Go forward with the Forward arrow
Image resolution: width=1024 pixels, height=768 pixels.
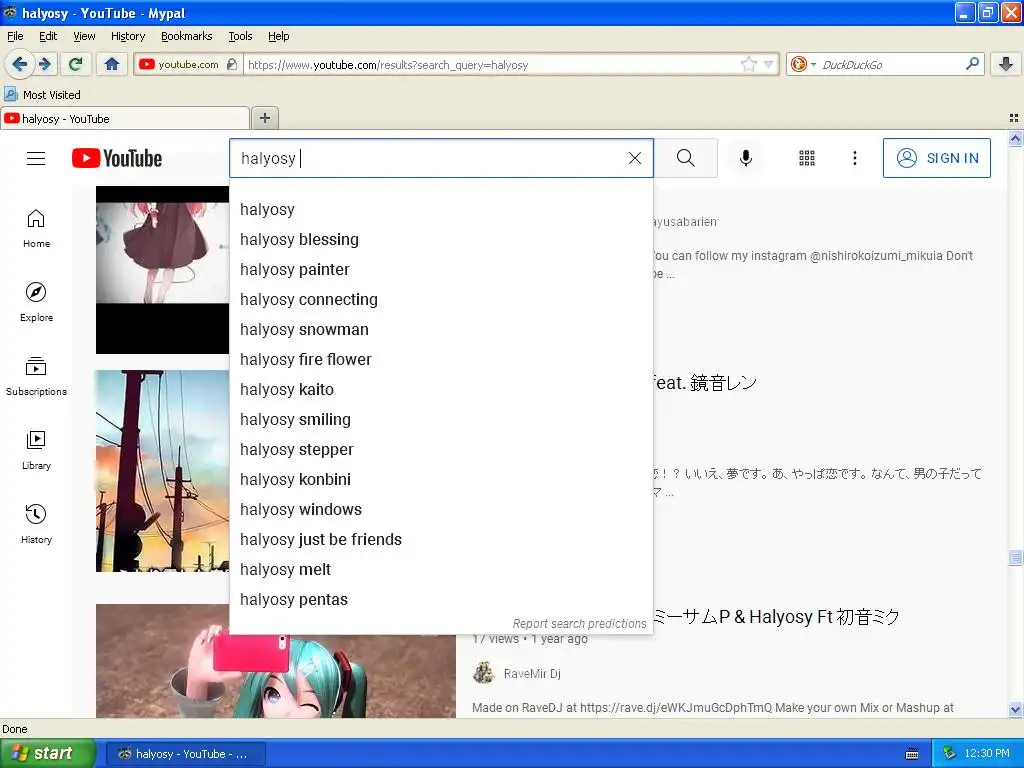tap(44, 64)
